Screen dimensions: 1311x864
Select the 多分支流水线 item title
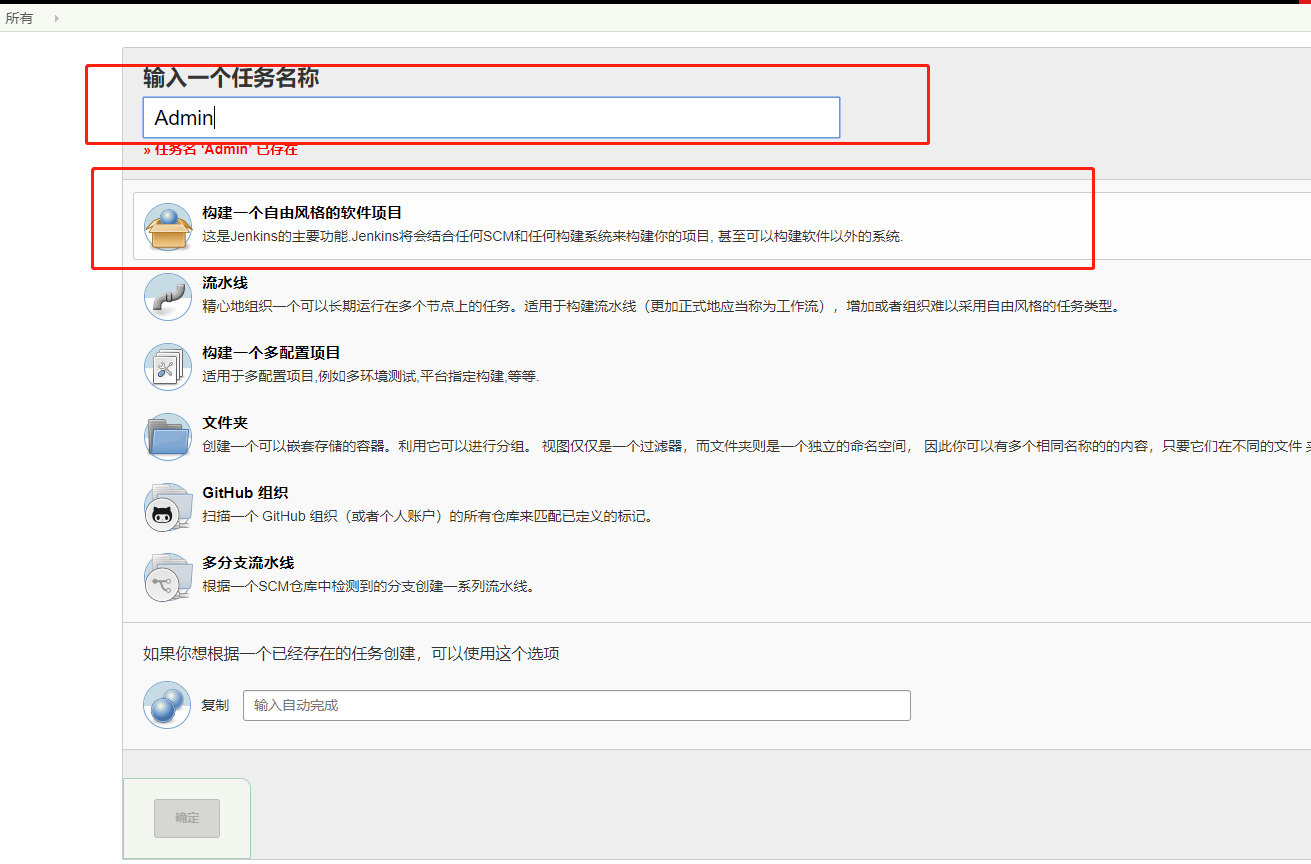tap(248, 563)
